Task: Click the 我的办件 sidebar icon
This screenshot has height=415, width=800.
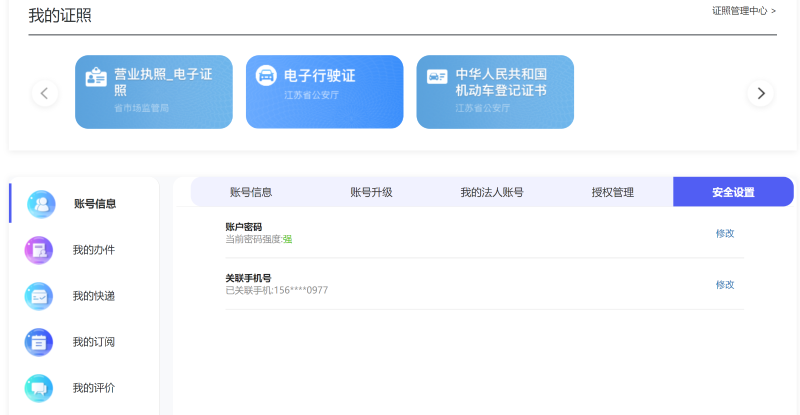Action: [39, 250]
